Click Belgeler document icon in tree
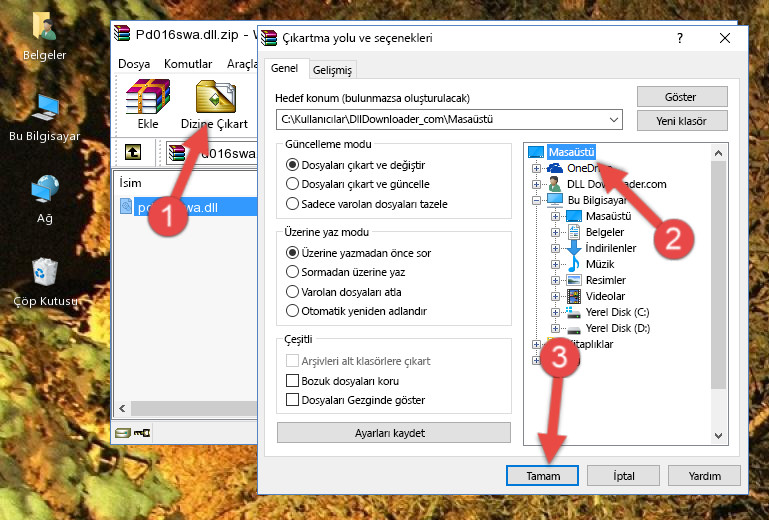 573,232
